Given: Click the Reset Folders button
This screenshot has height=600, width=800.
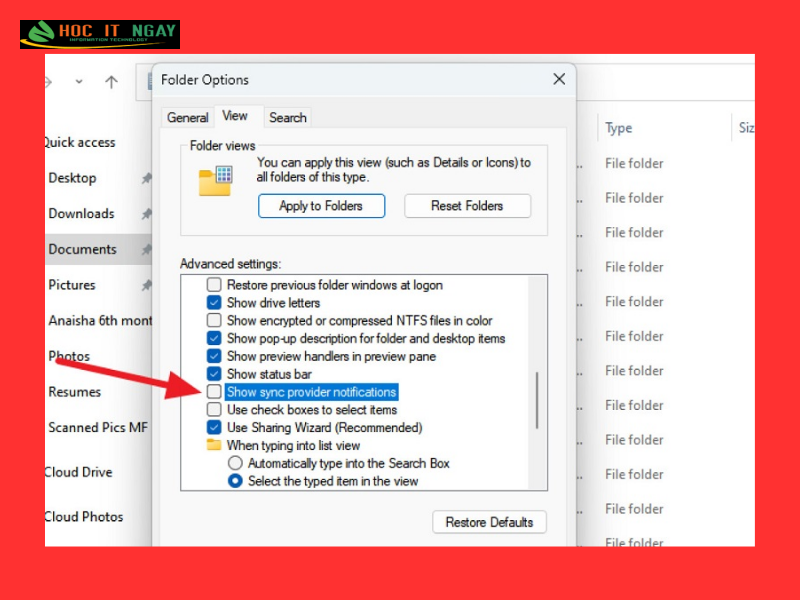Looking at the screenshot, I should click(x=467, y=206).
